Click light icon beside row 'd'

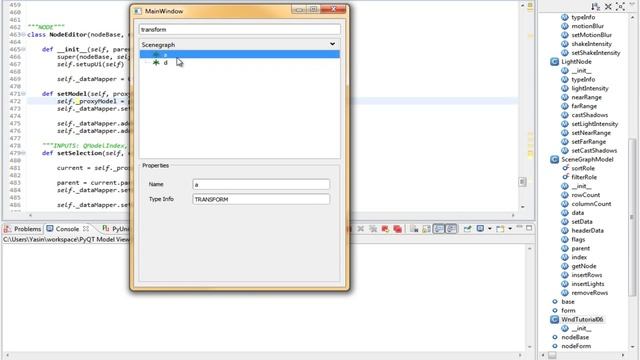[x=156, y=62]
